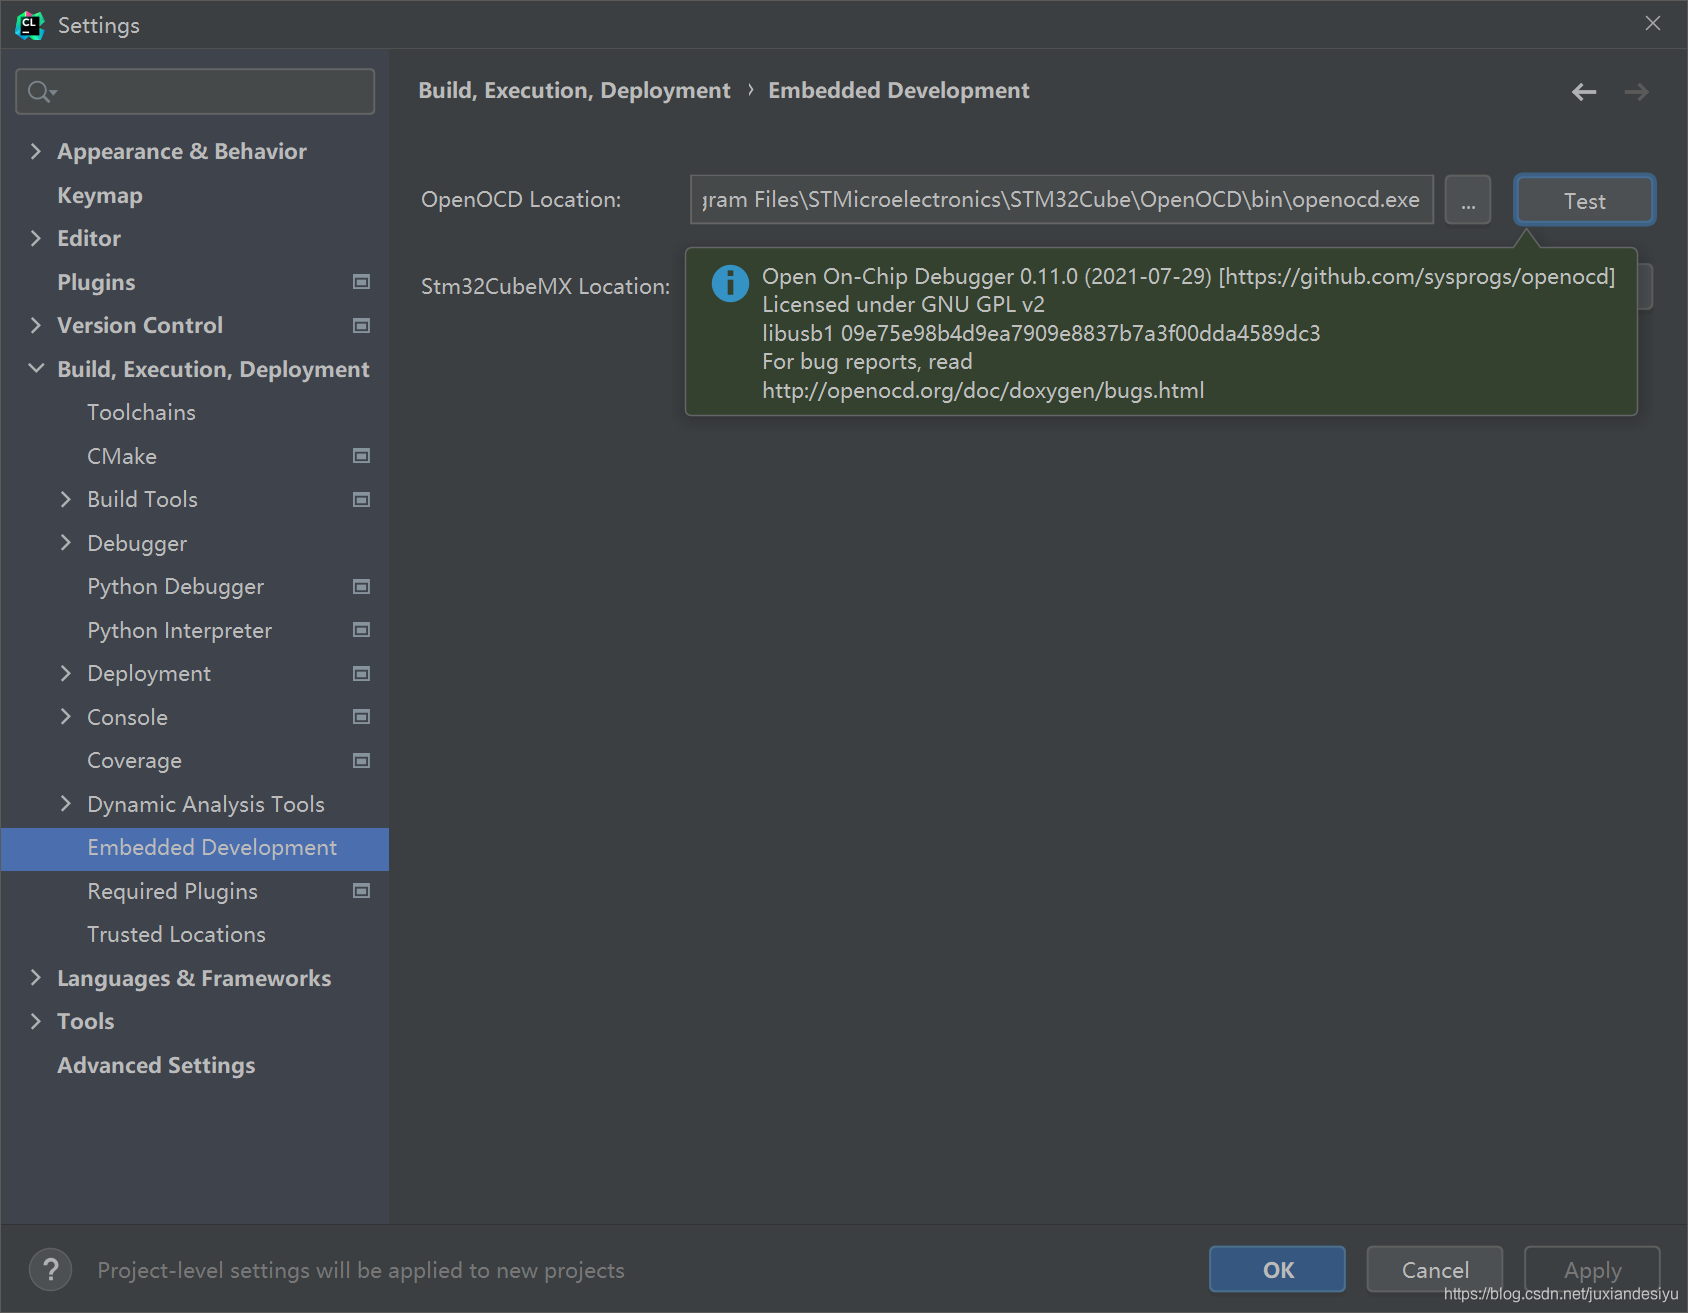
Task: Expand the Deployment node
Action: tap(66, 673)
